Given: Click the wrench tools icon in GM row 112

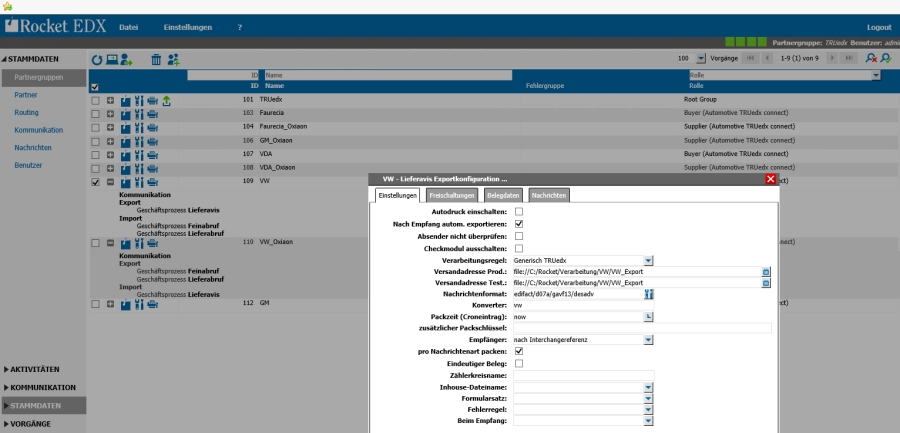Looking at the screenshot, I should (x=139, y=304).
